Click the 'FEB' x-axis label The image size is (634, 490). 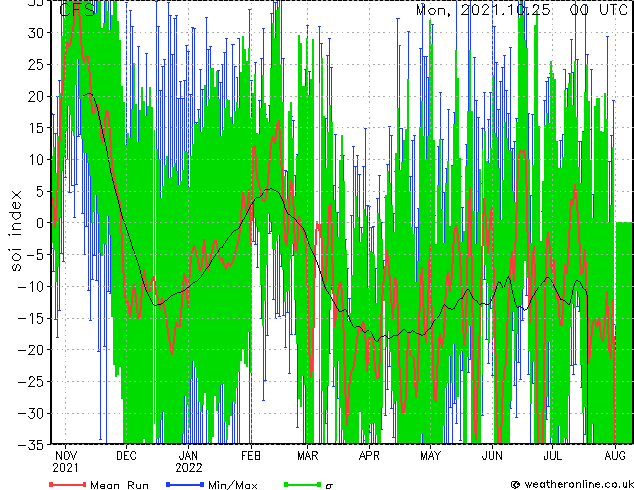pos(251,456)
